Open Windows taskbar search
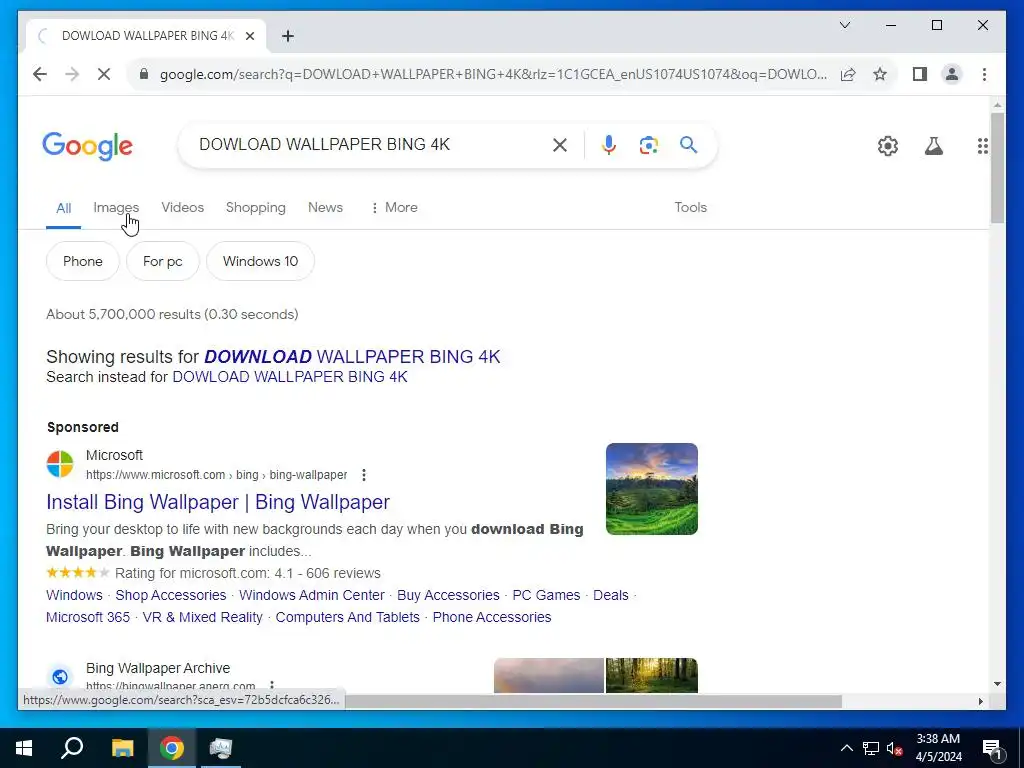Viewport: 1024px width, 768px height. (72, 748)
